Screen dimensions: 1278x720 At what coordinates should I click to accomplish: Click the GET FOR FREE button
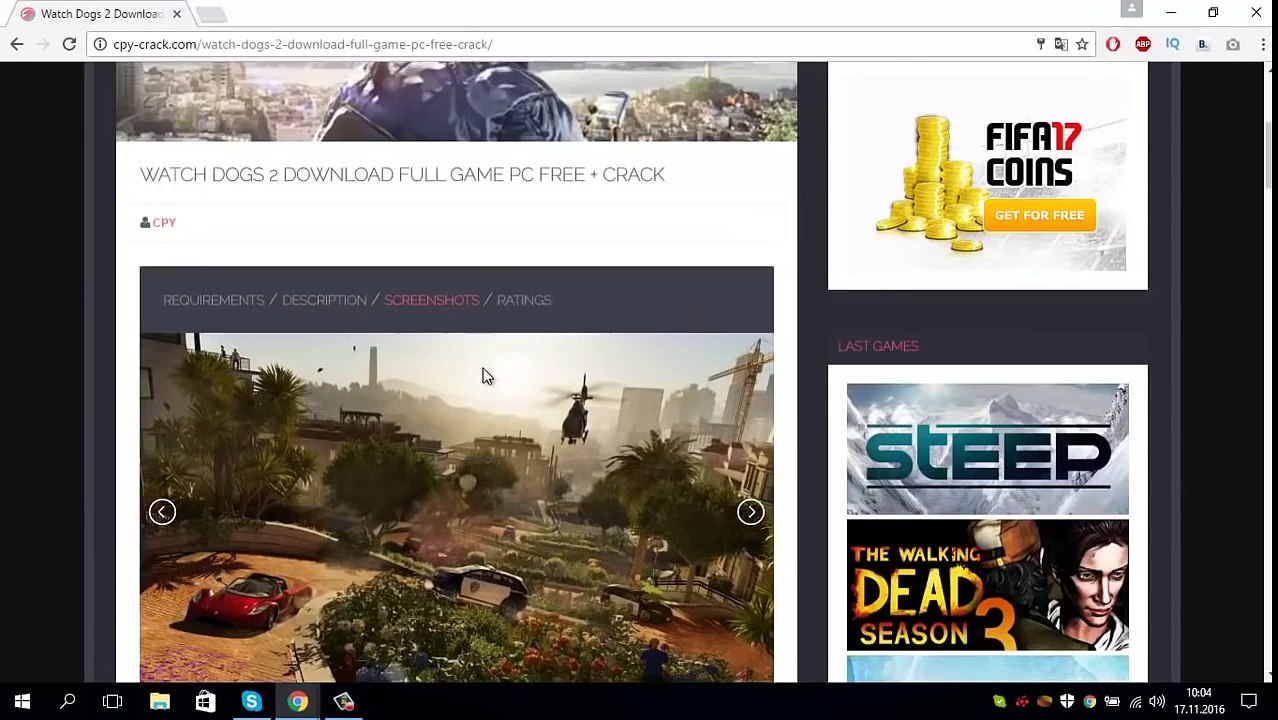pyautogui.click(x=1039, y=215)
